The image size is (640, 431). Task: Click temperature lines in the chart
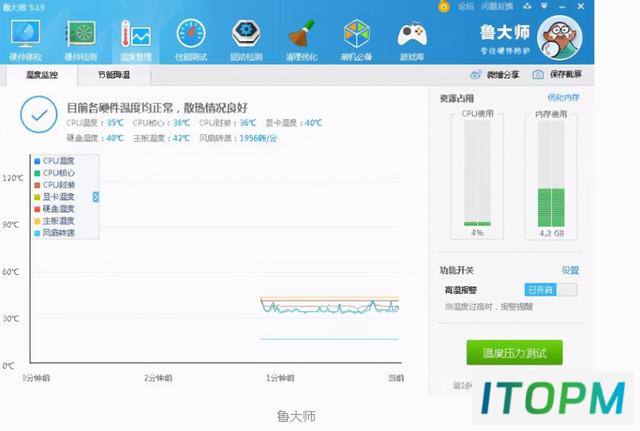[329, 305]
